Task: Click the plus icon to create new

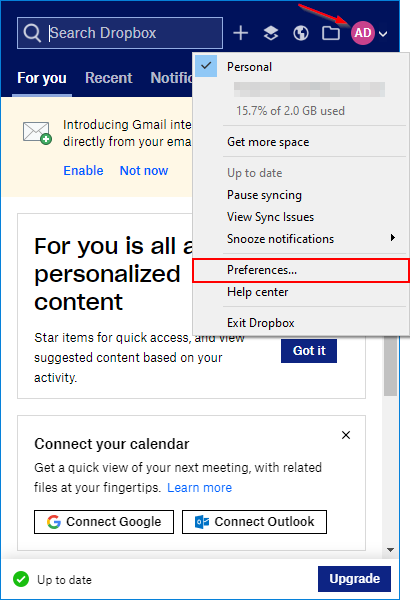Action: coord(241,33)
